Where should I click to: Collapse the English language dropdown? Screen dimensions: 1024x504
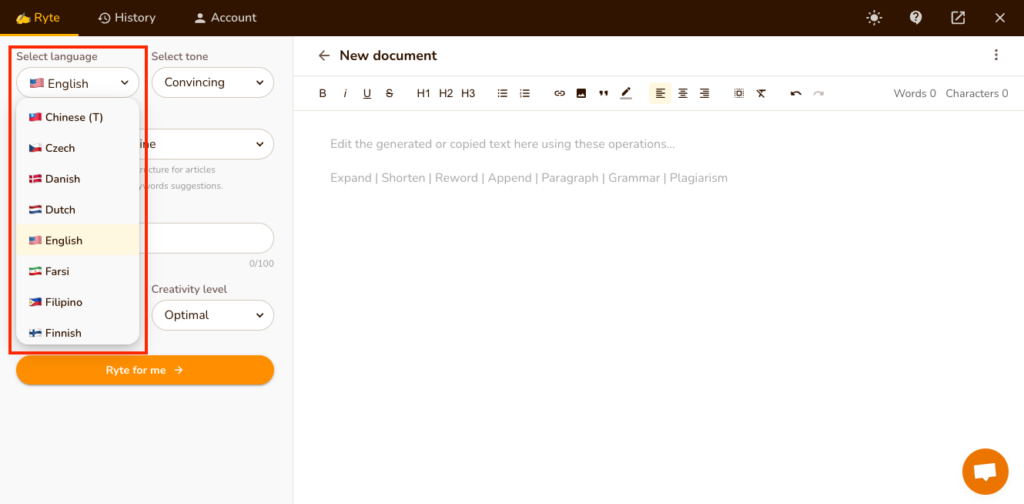point(78,83)
